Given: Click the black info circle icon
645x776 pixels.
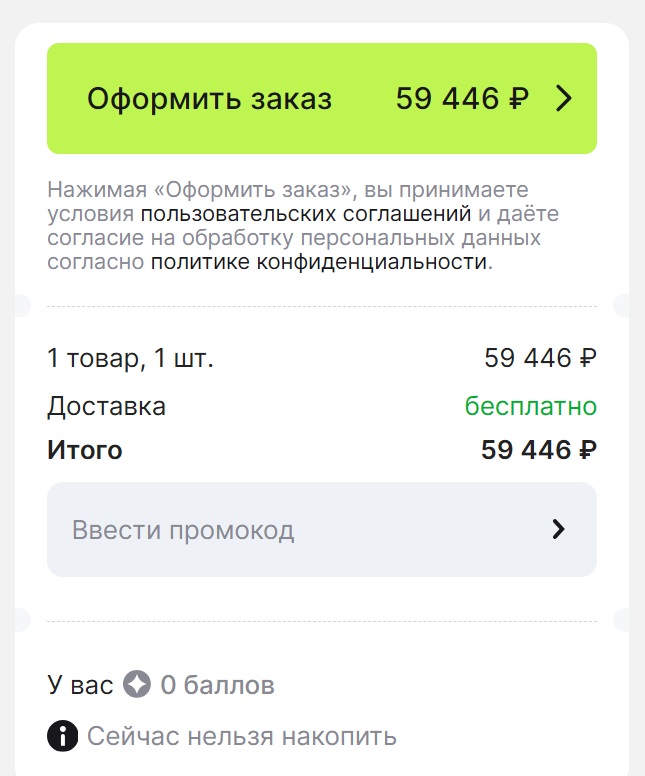Looking at the screenshot, I should (62, 737).
